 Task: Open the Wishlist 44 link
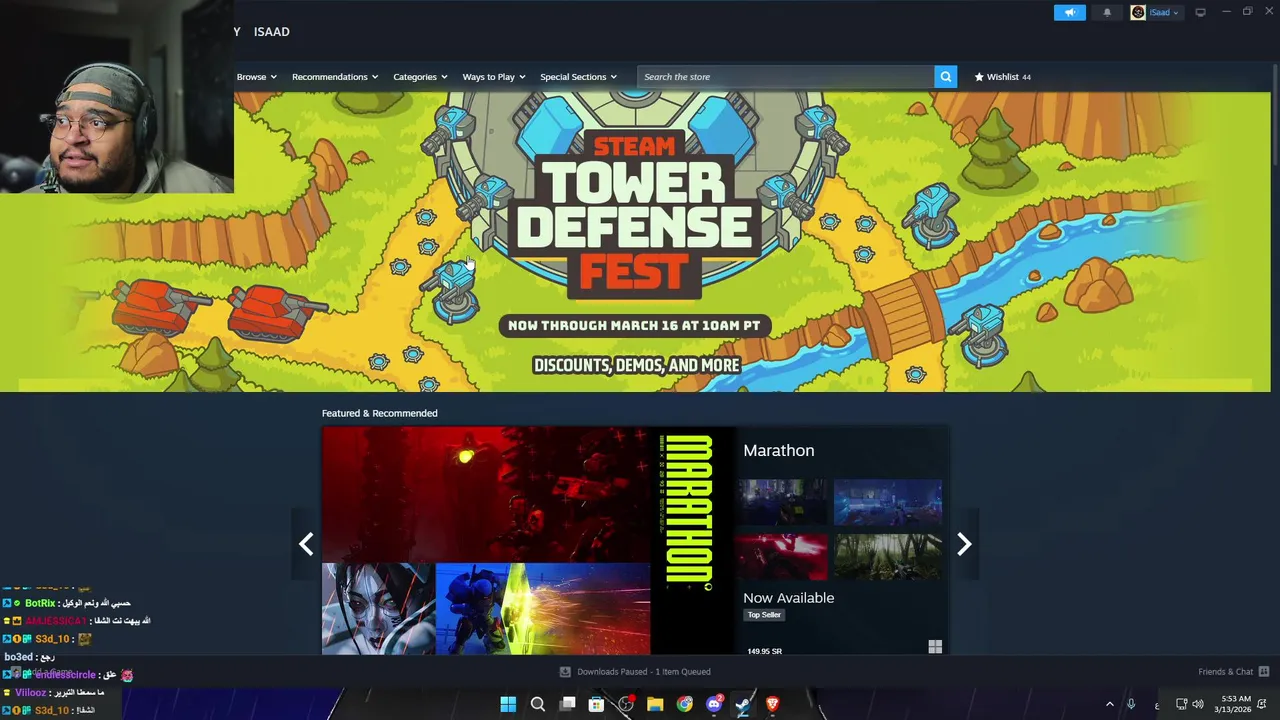[x=1003, y=77]
